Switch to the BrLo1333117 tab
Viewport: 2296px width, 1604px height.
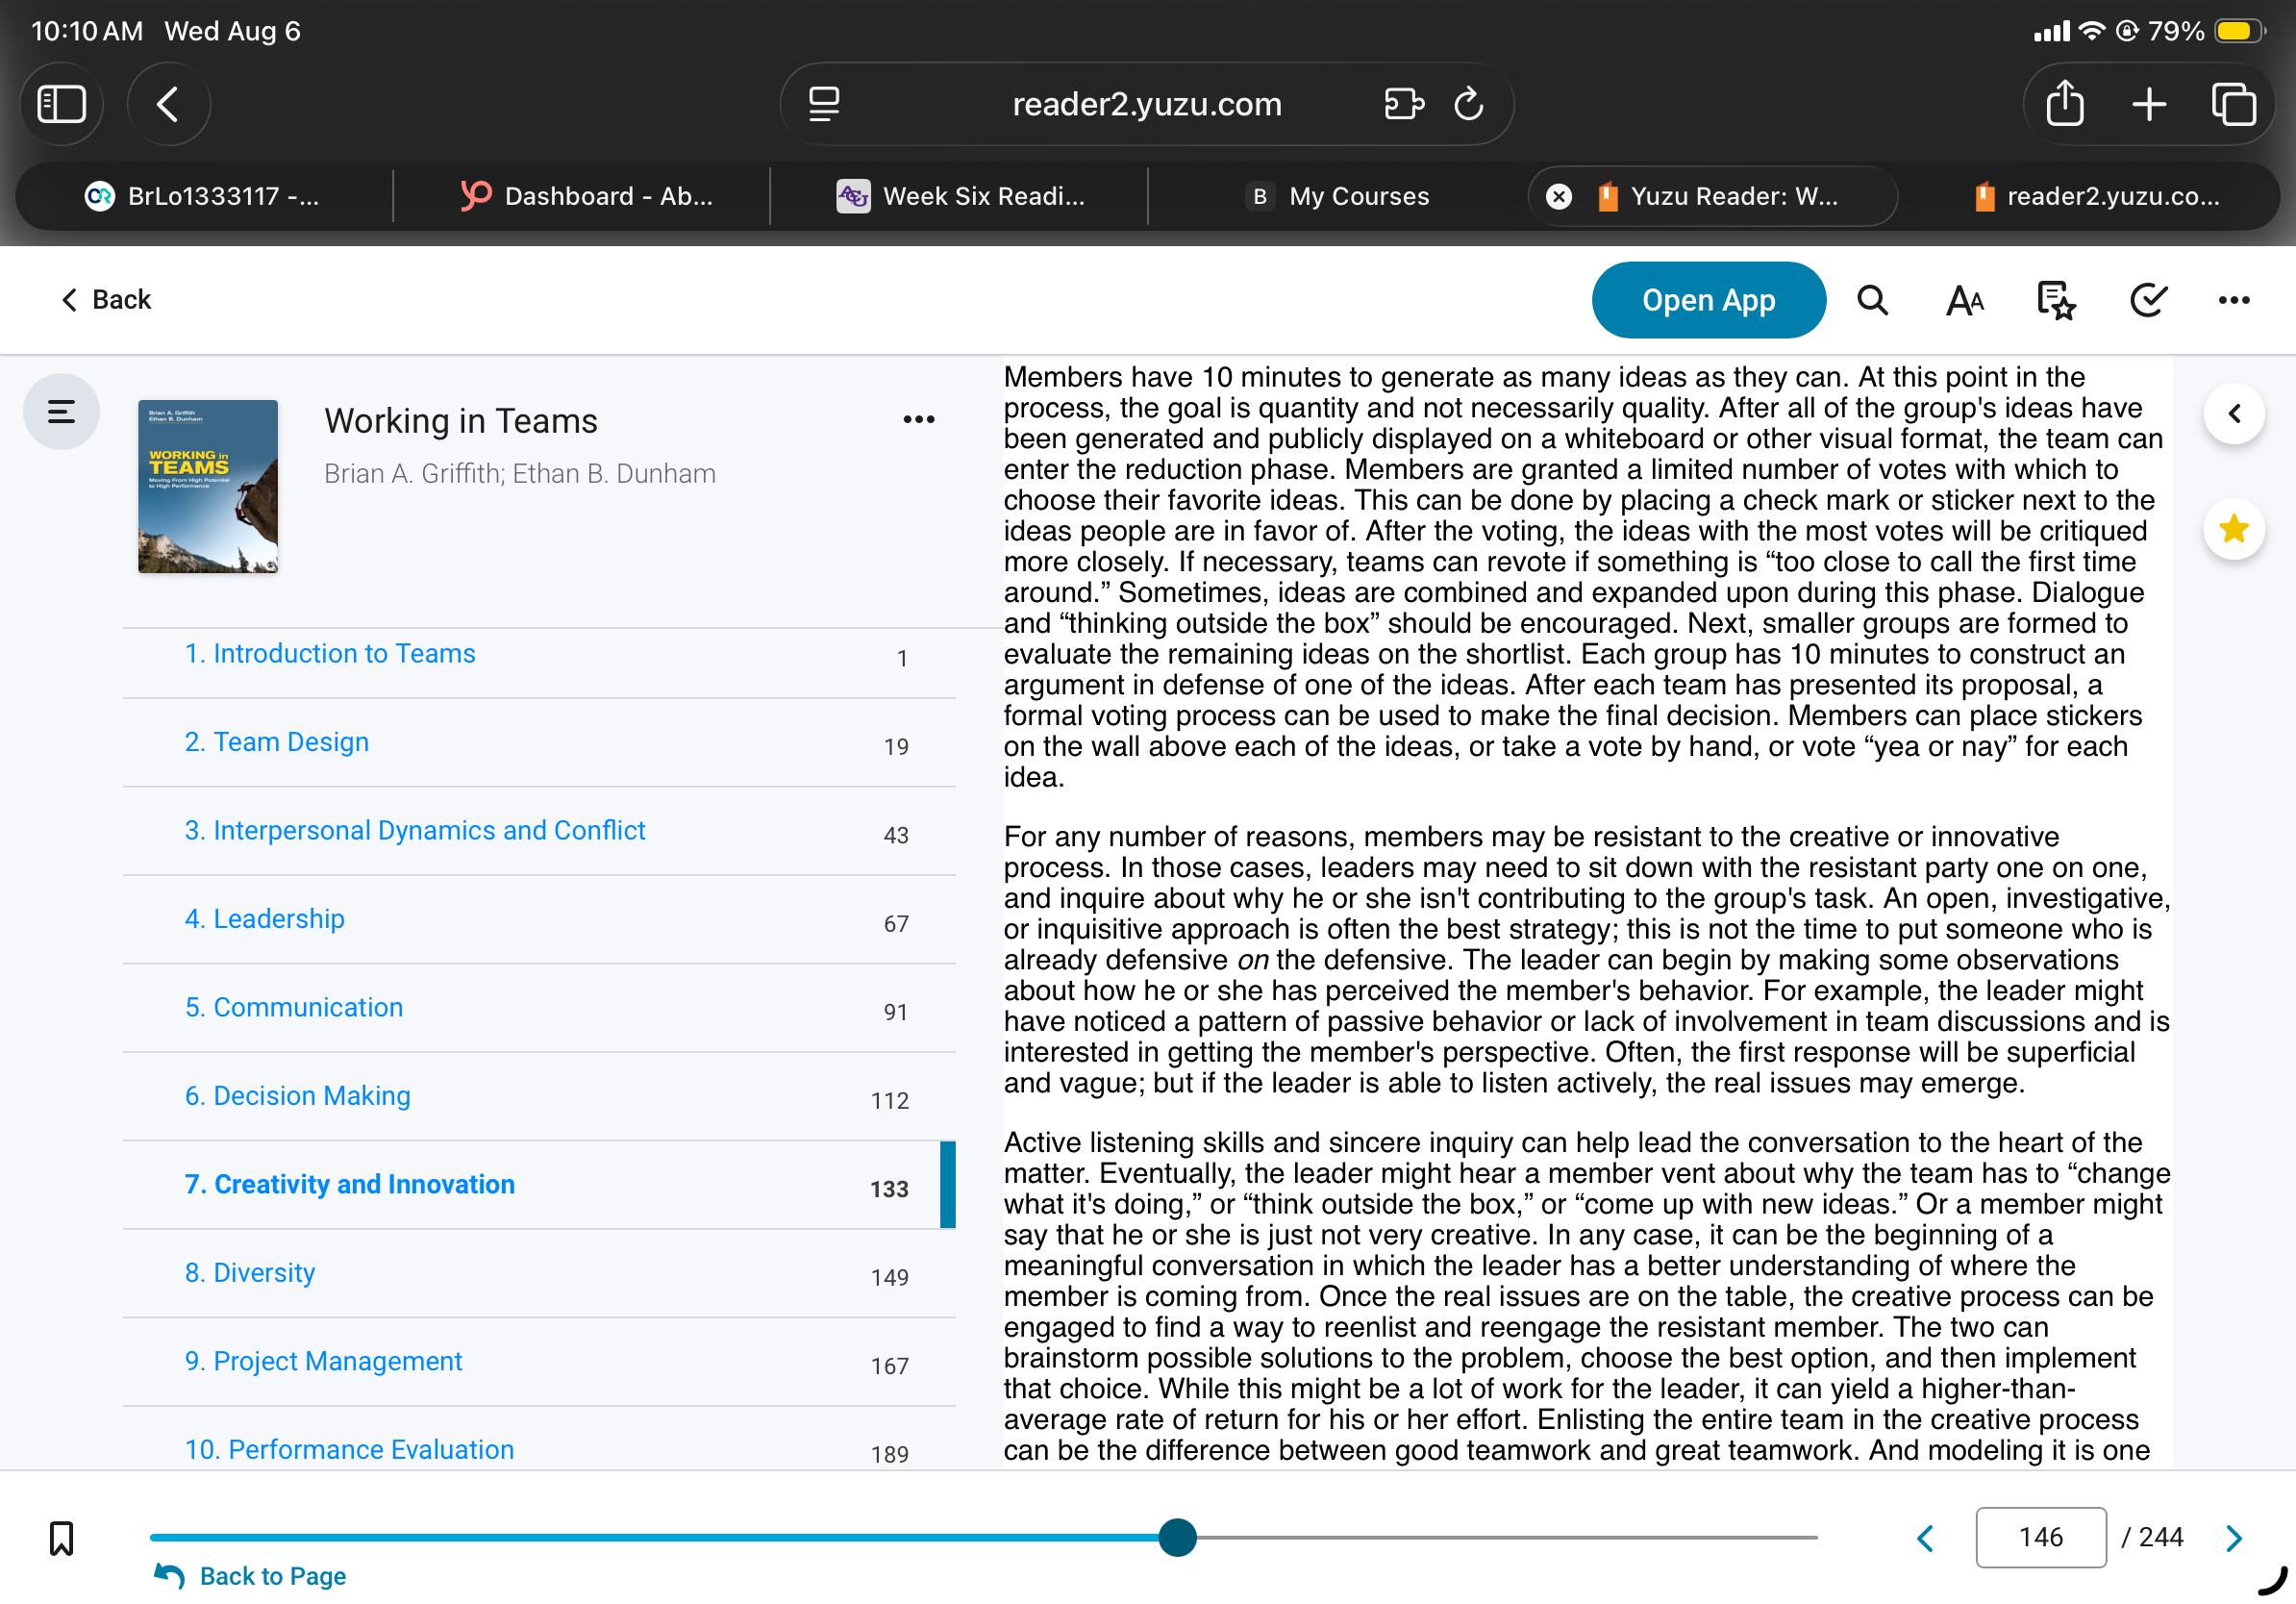[x=203, y=196]
